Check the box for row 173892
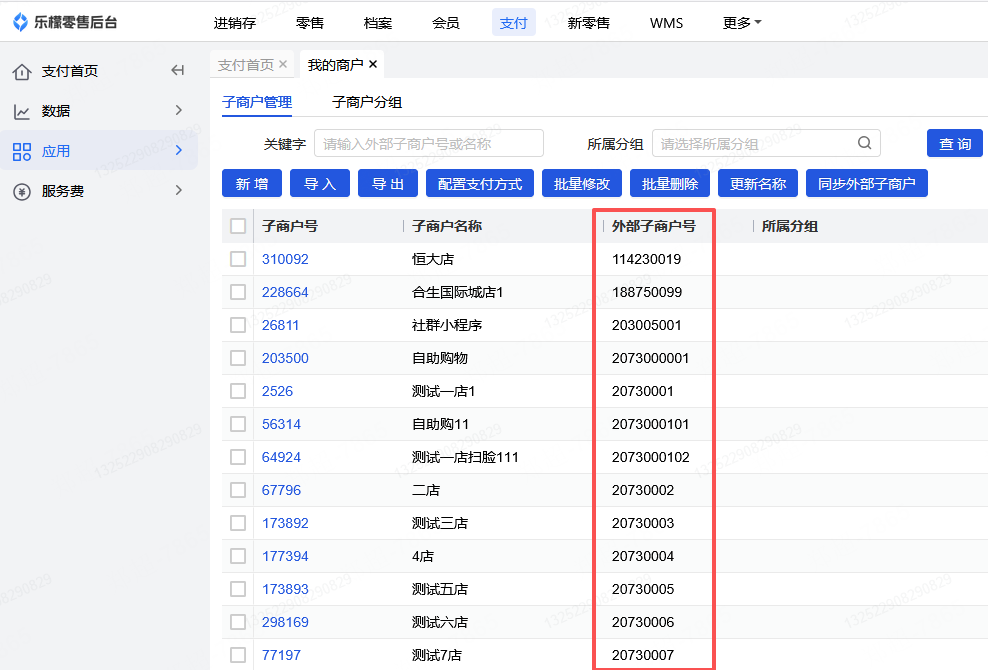This screenshot has width=988, height=670. (x=238, y=523)
